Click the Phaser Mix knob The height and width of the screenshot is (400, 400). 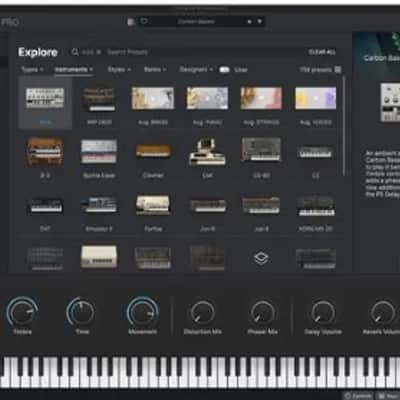click(x=262, y=313)
